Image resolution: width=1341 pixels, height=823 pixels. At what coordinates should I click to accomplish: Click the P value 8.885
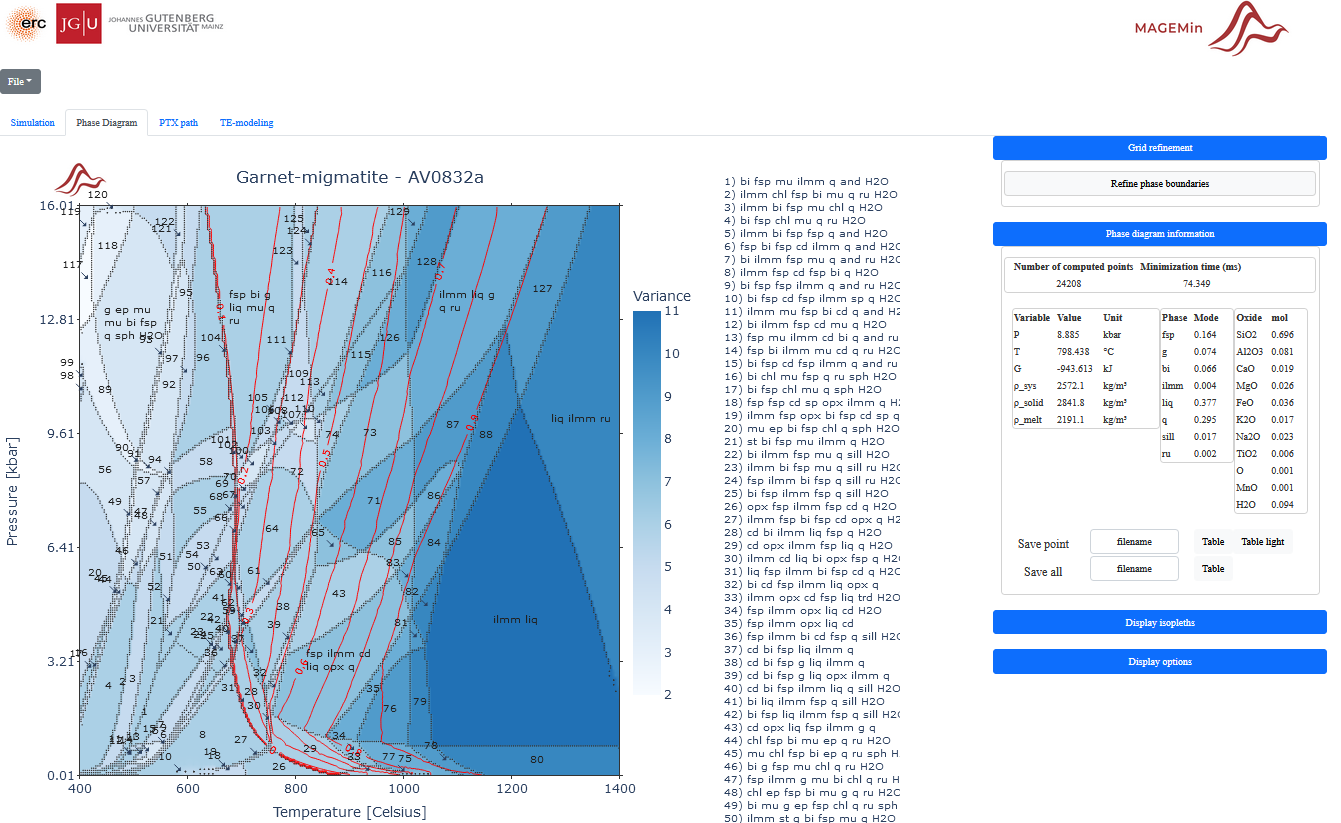(x=1071, y=336)
